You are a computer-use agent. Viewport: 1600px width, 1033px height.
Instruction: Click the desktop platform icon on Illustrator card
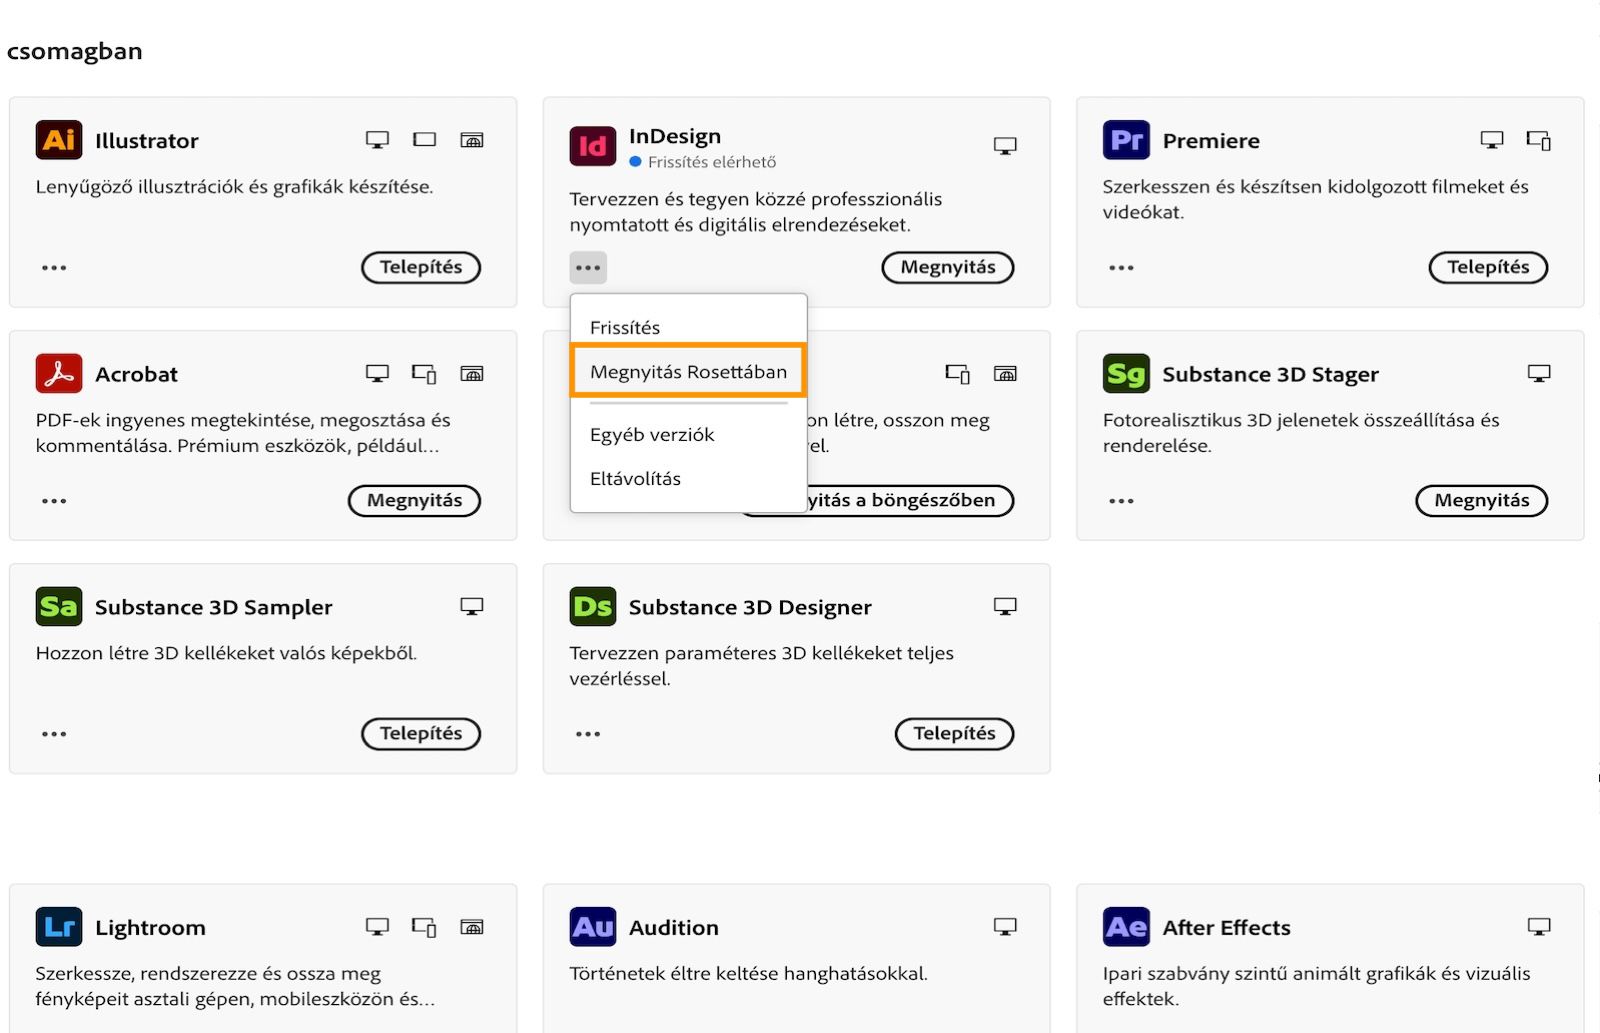point(377,140)
